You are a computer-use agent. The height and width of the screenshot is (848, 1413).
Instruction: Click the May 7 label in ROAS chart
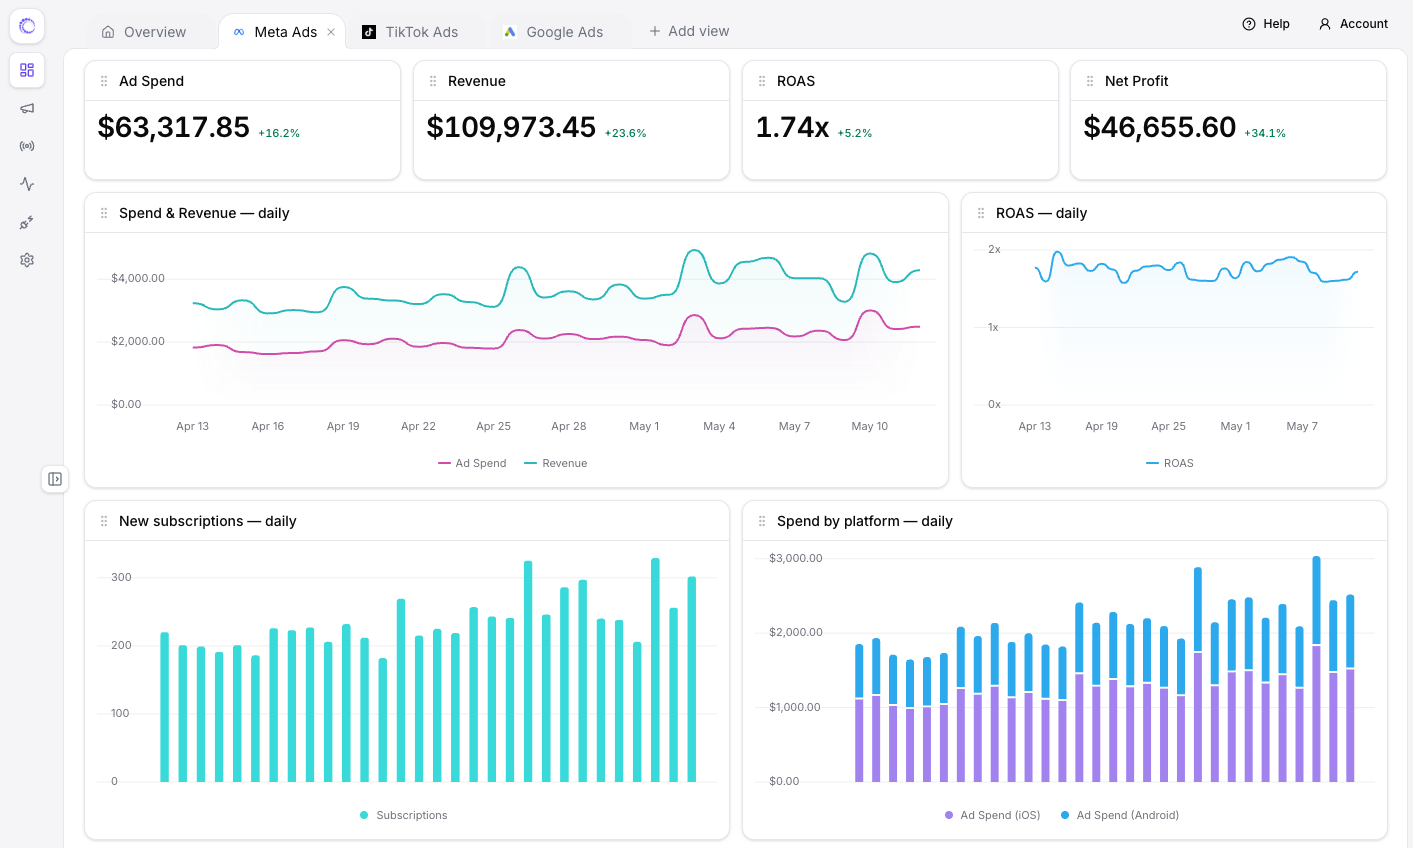click(x=1302, y=426)
